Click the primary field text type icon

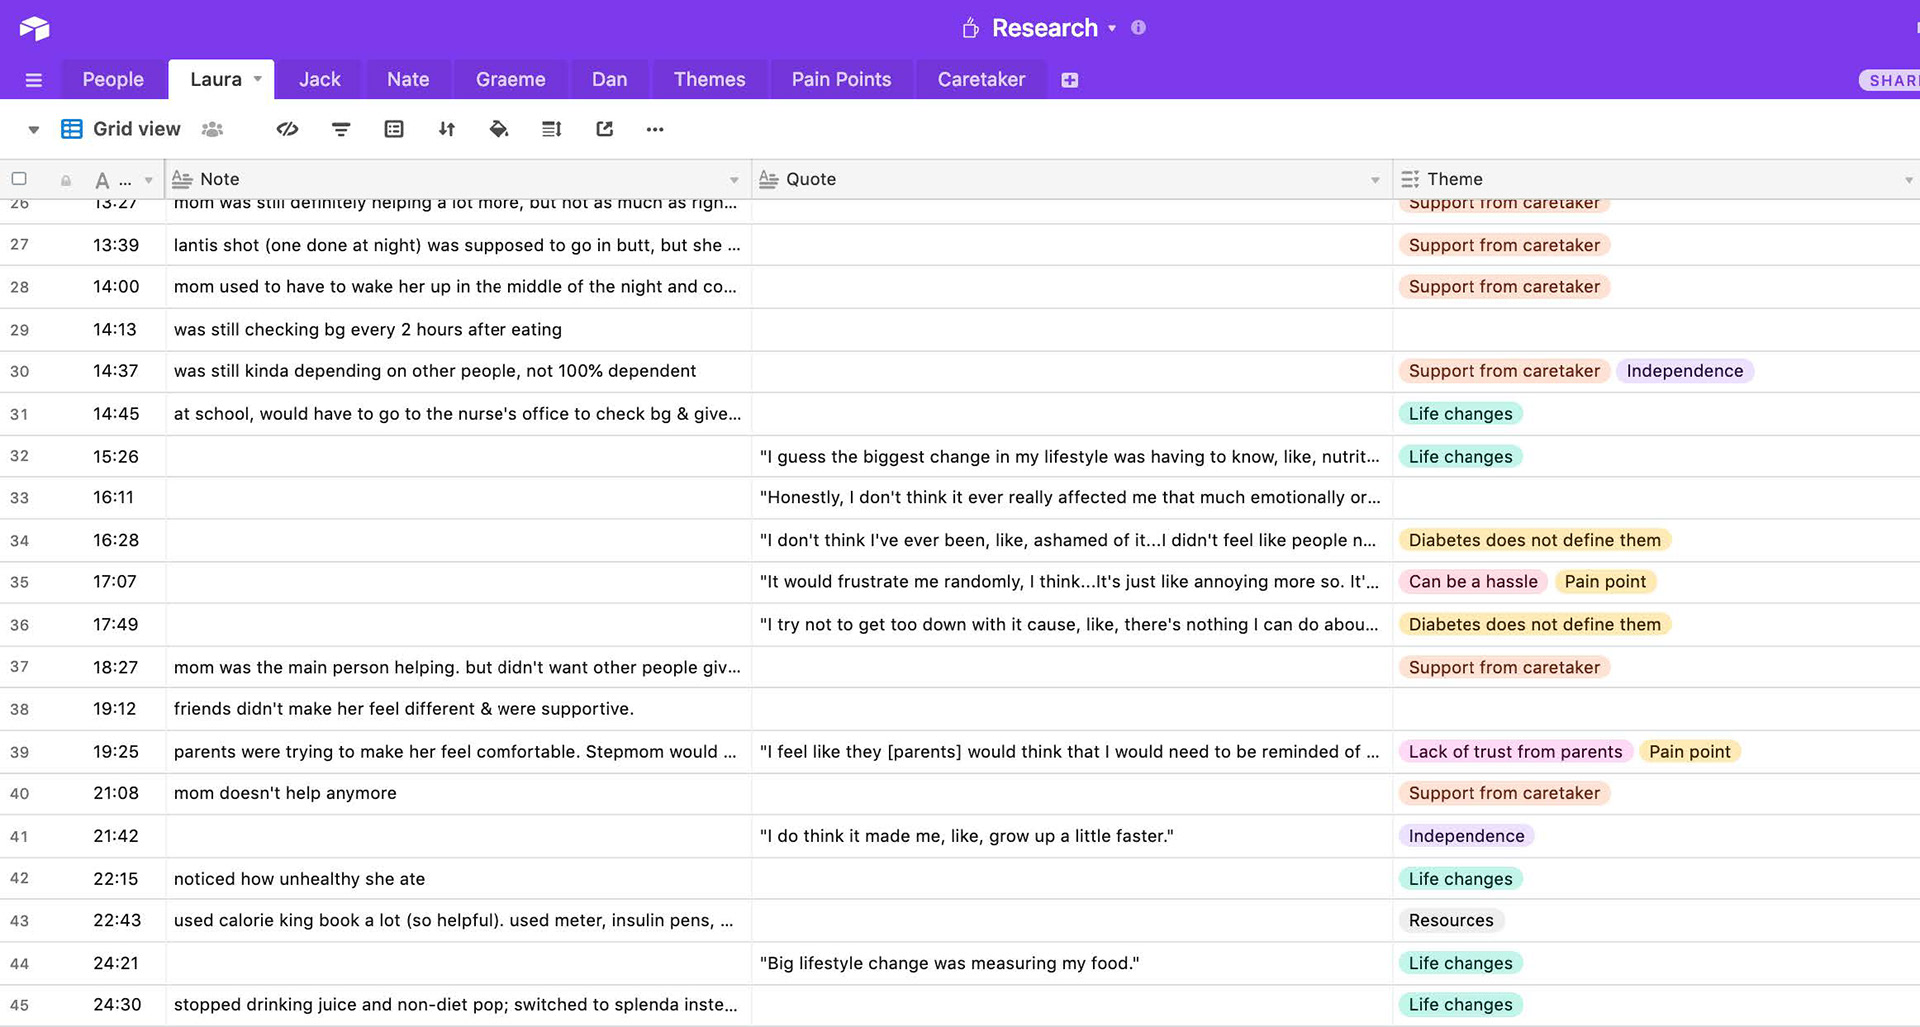[102, 180]
